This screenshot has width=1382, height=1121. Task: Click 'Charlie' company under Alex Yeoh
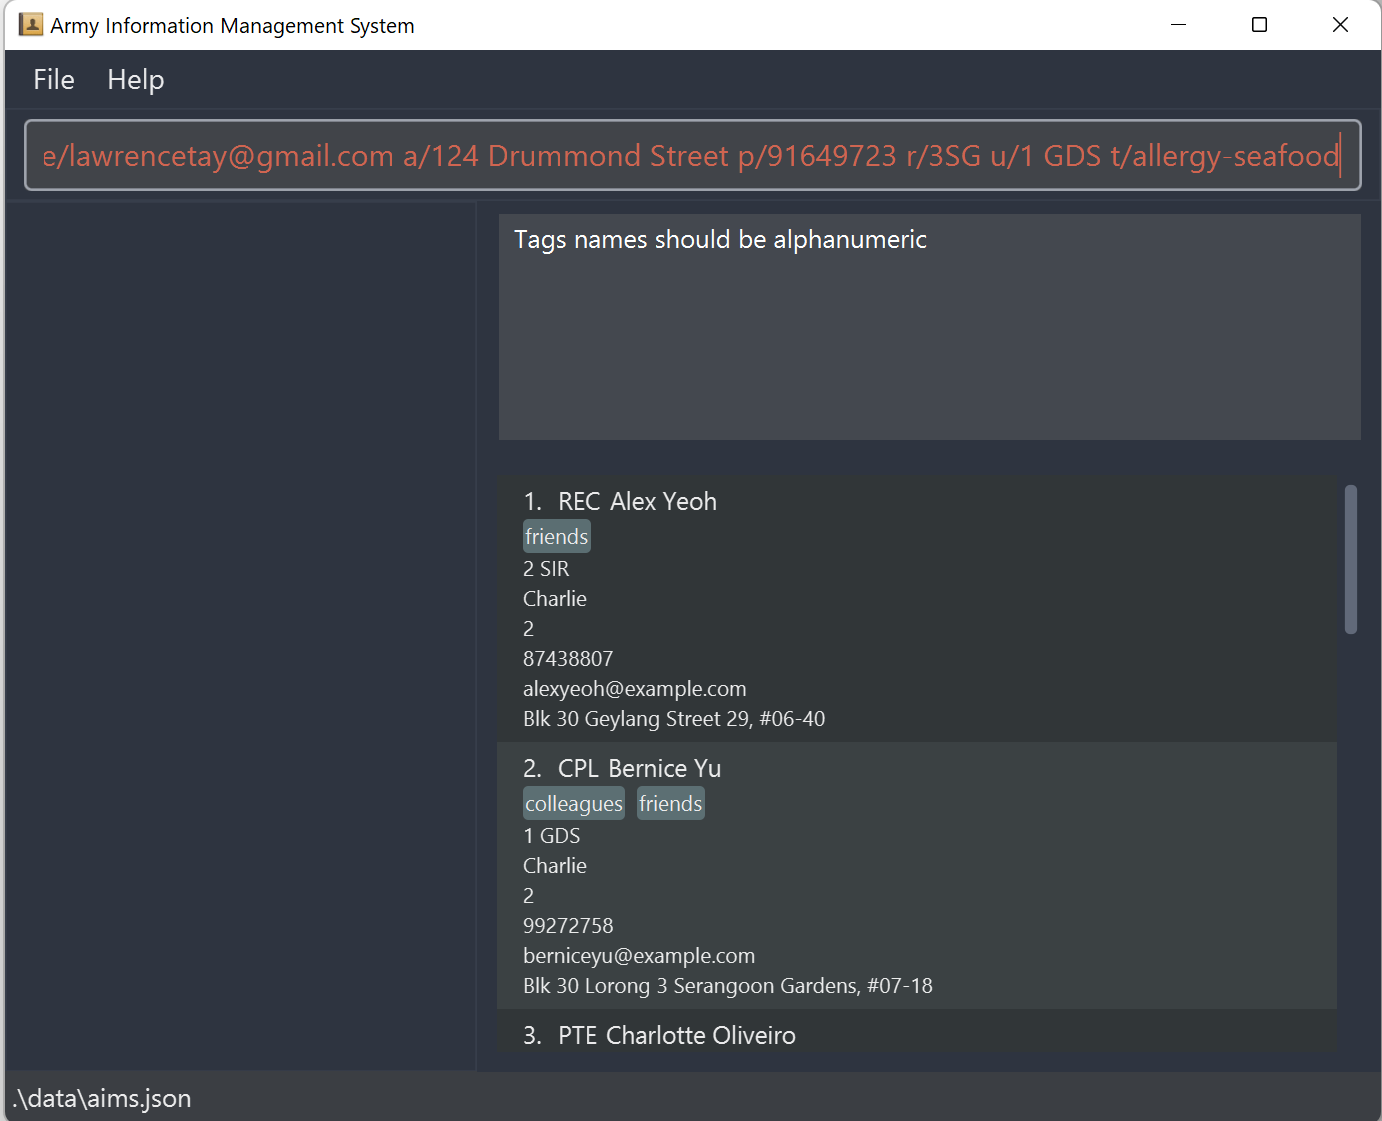tap(555, 599)
